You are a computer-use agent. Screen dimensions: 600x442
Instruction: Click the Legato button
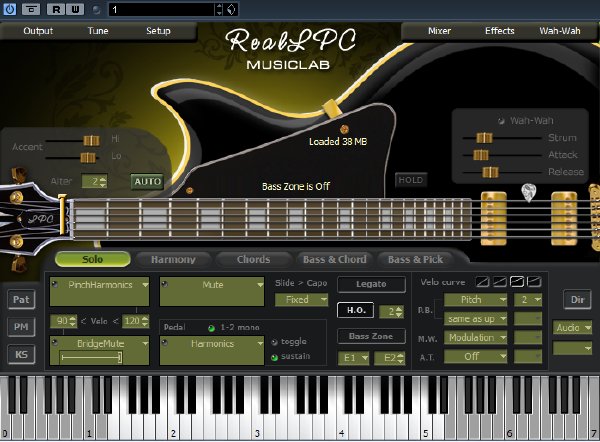click(x=371, y=284)
